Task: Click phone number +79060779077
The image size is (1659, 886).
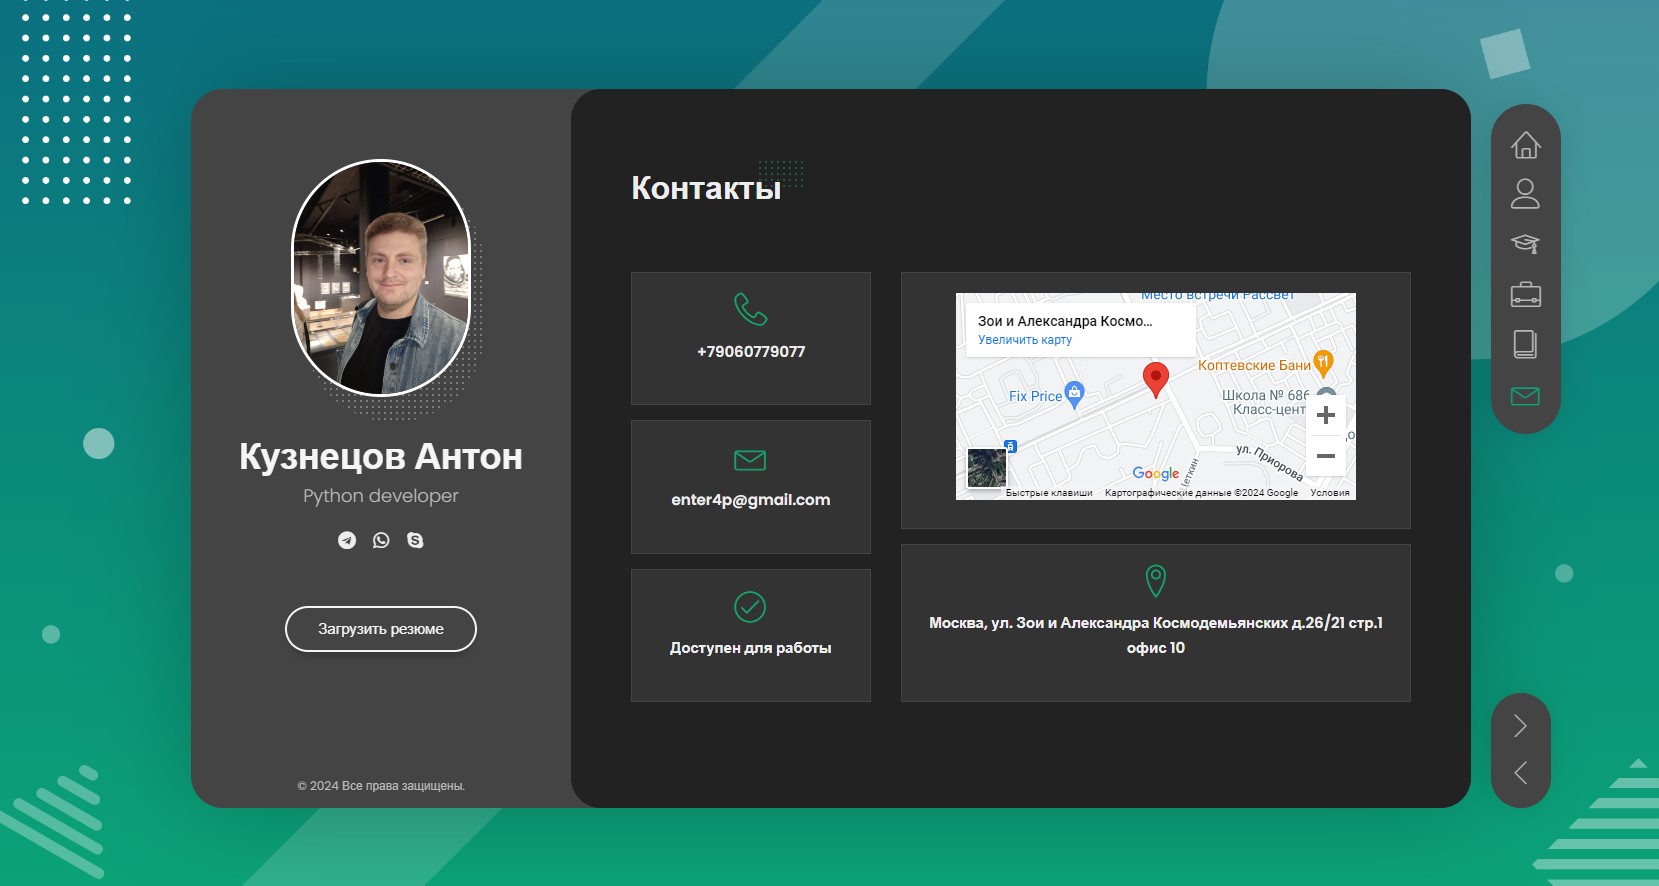Action: pyautogui.click(x=751, y=352)
